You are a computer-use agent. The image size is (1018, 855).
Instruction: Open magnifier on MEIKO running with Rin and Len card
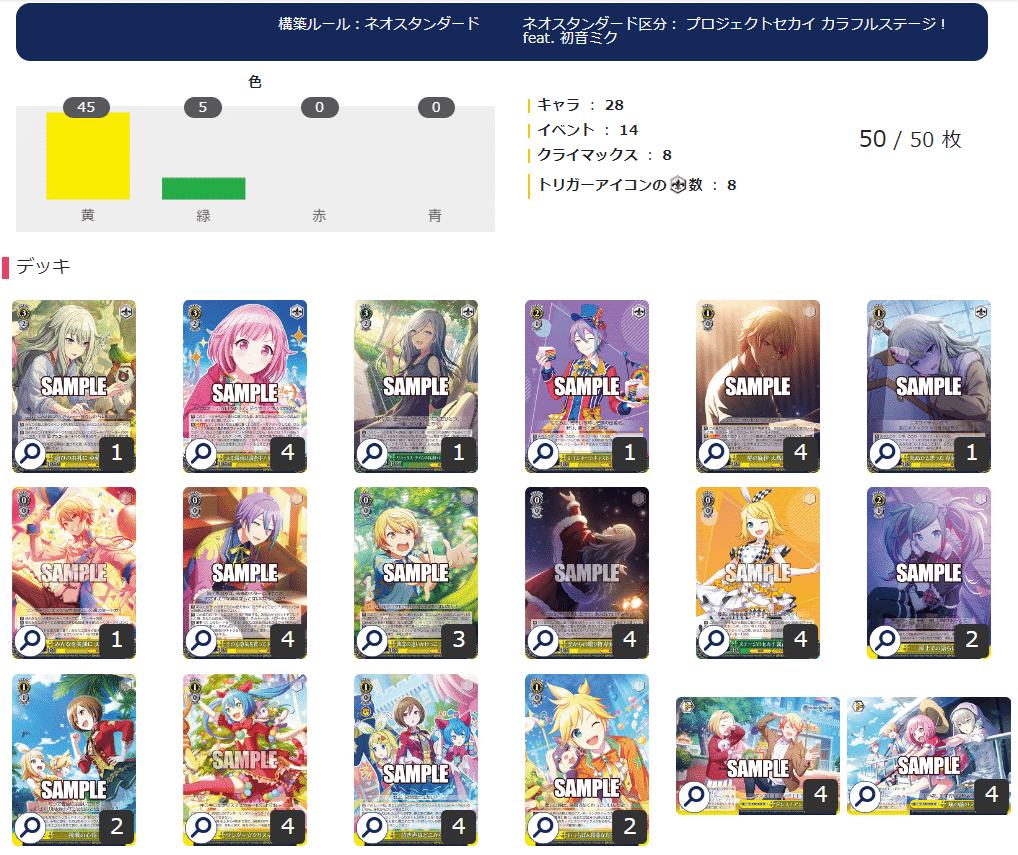[x=30, y=828]
